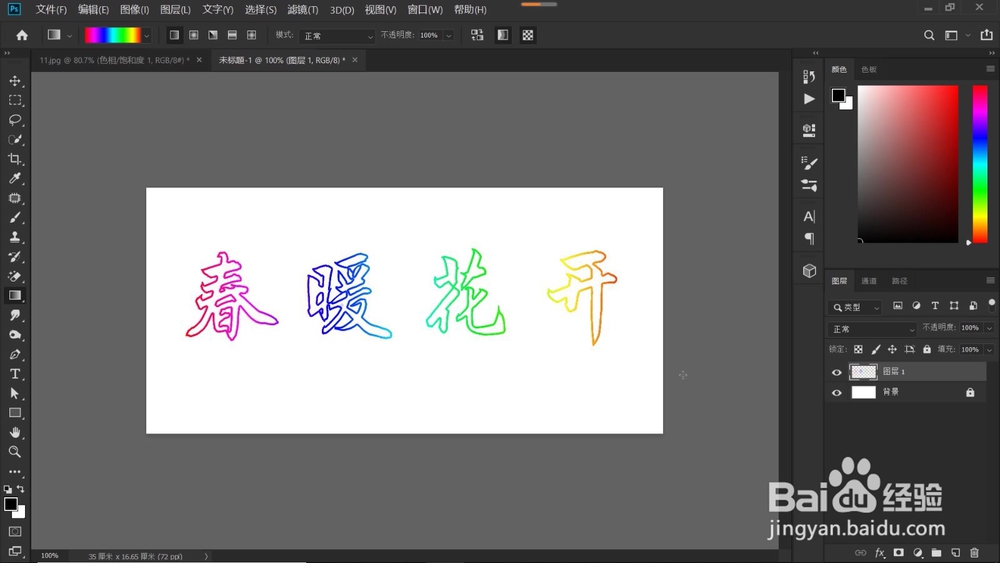The height and width of the screenshot is (563, 1000).
Task: Select the Move tool
Action: point(15,81)
